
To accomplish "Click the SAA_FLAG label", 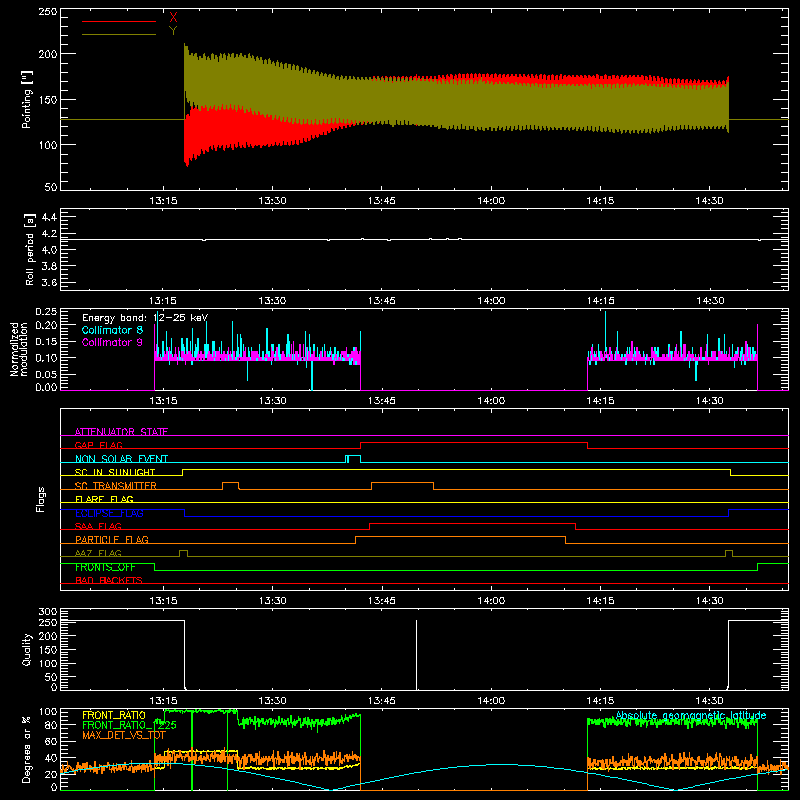I will tap(98, 526).
